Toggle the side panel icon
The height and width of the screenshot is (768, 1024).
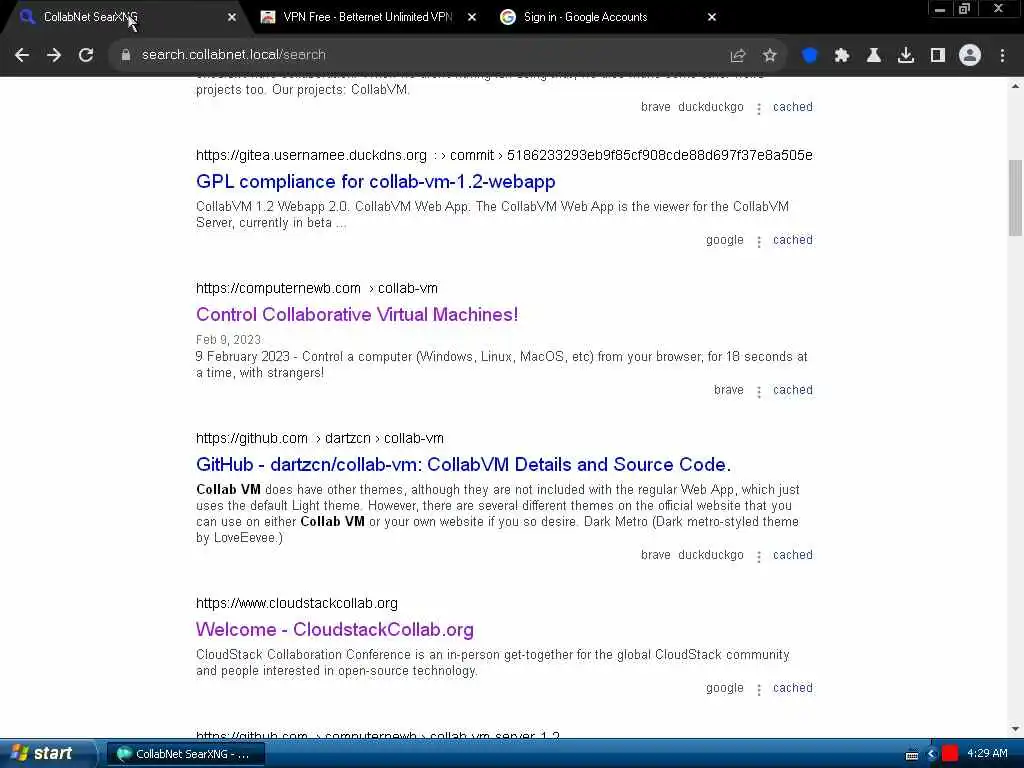pos(938,56)
